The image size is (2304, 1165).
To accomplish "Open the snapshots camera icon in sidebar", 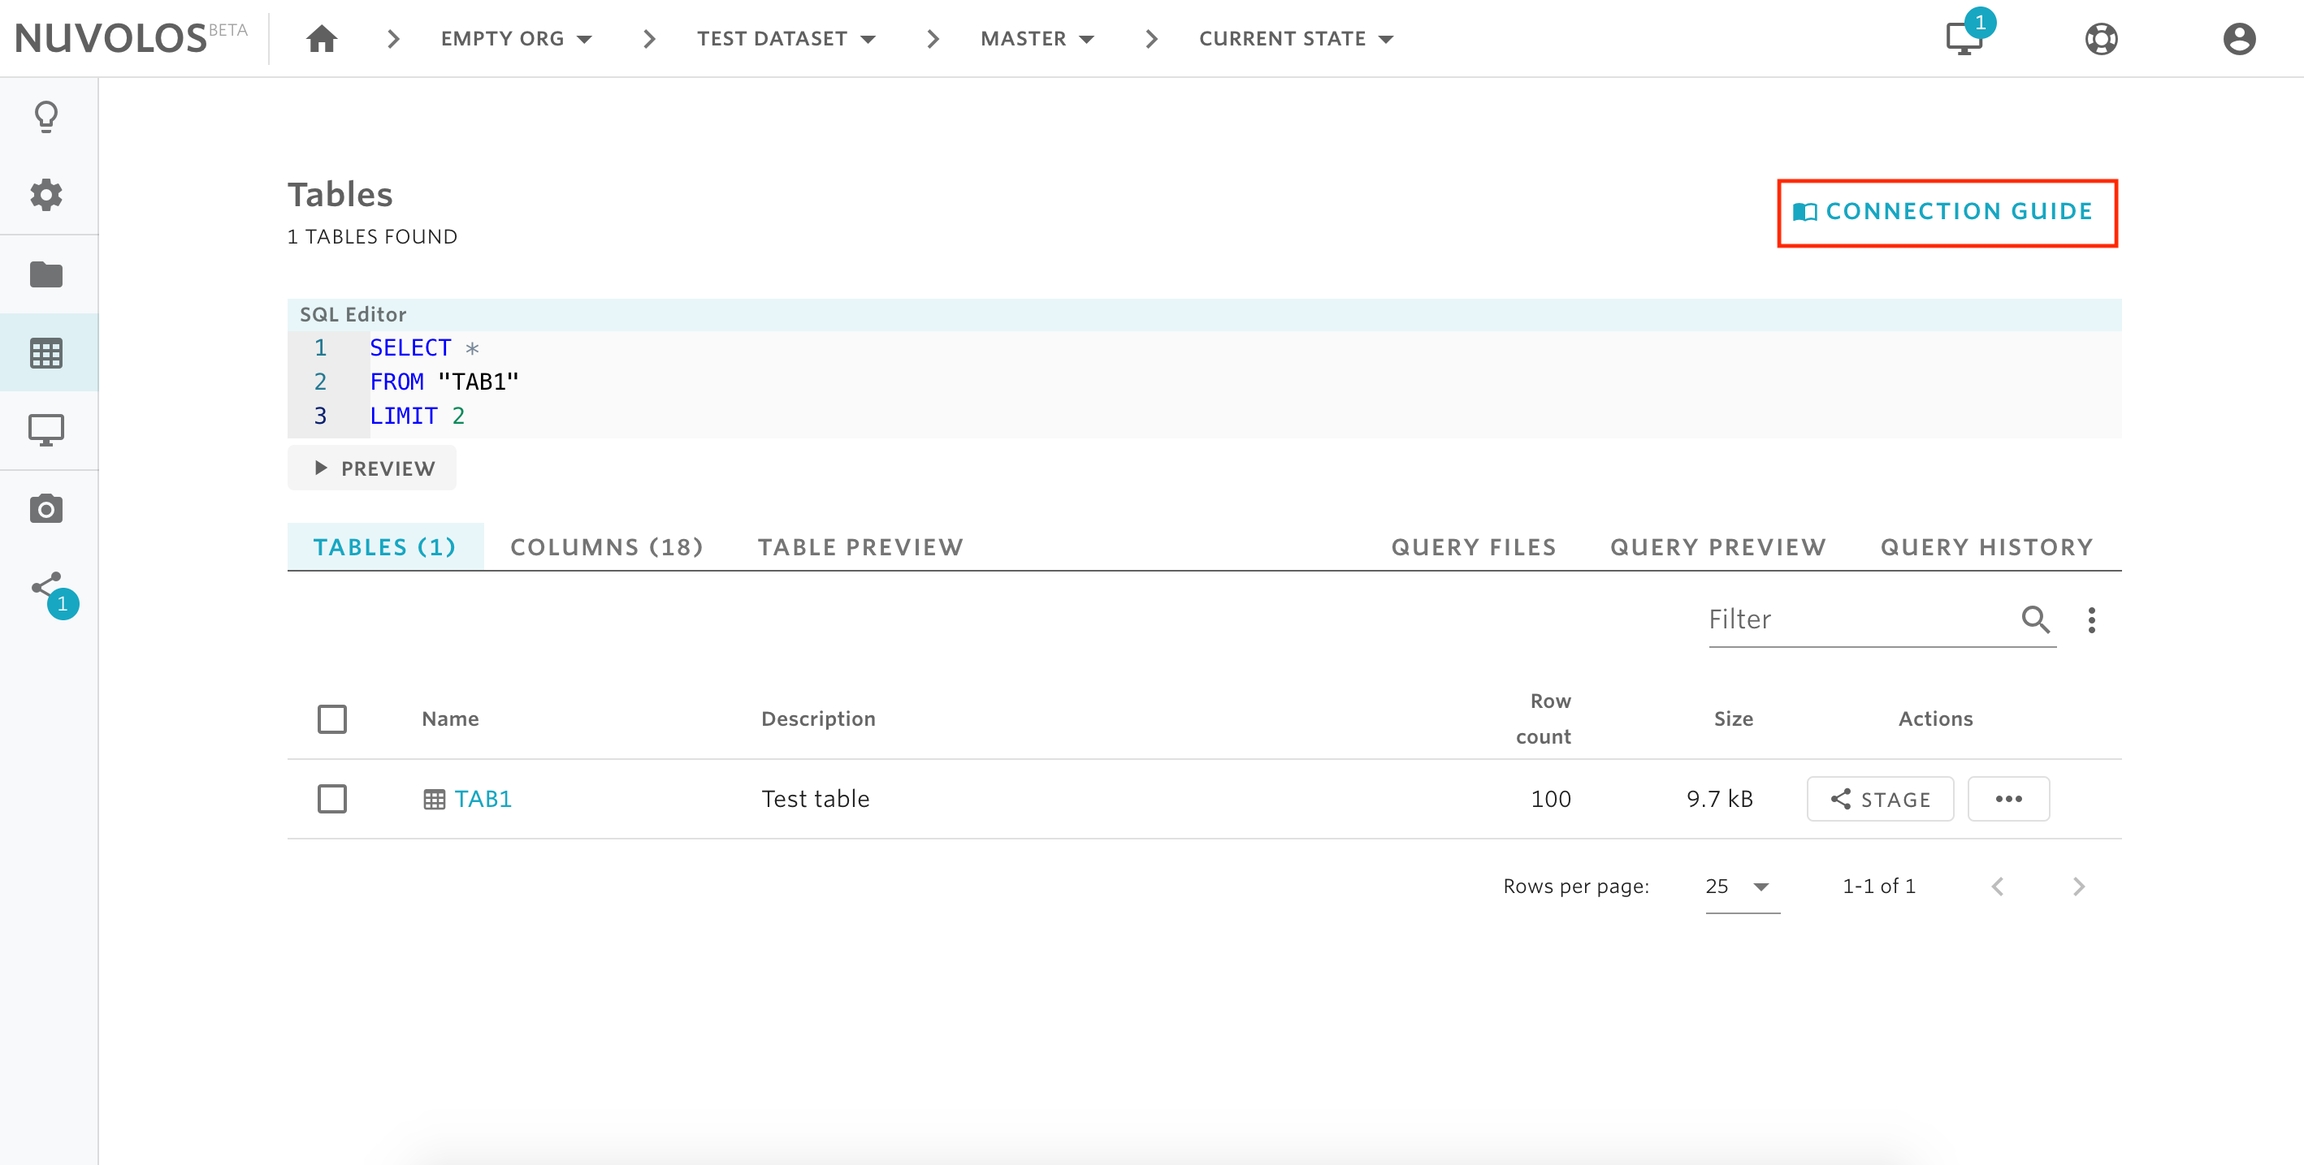I will tap(46, 509).
